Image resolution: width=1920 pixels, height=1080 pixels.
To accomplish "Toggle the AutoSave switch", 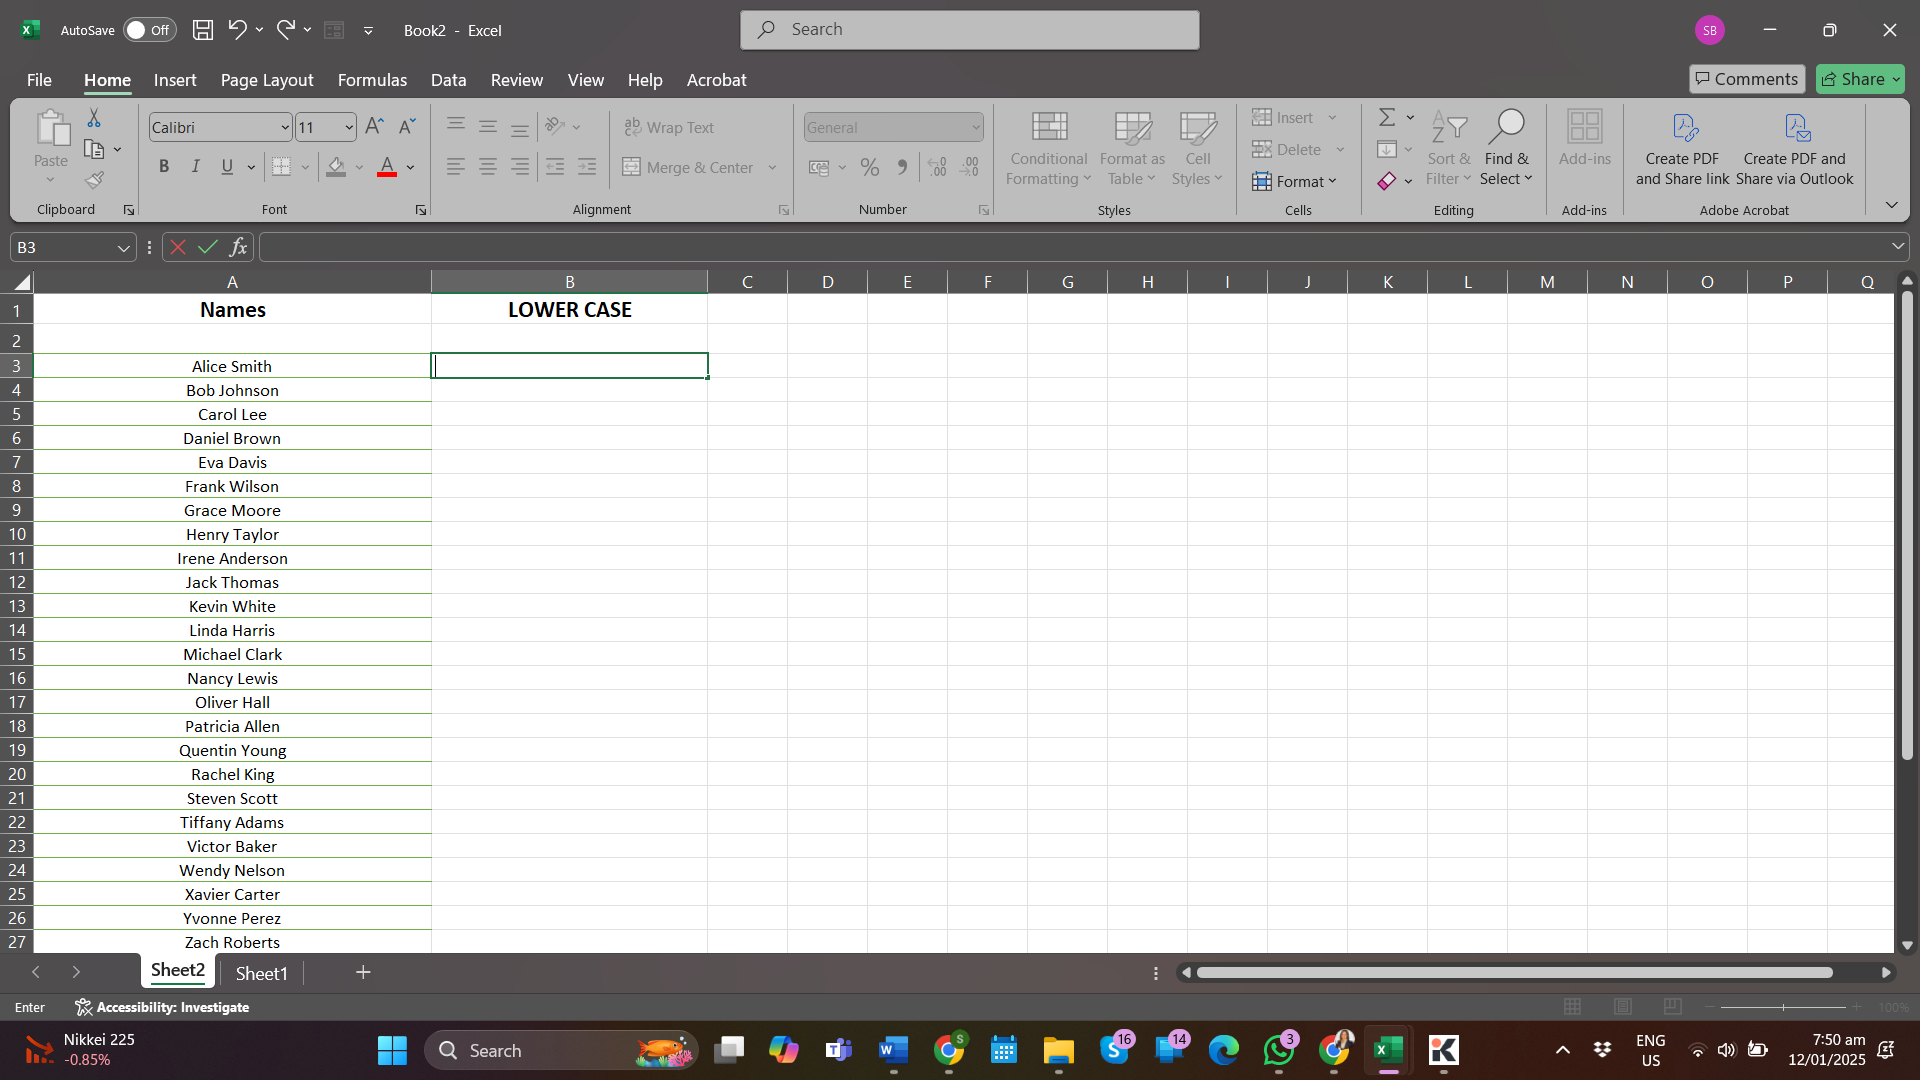I will pyautogui.click(x=149, y=30).
